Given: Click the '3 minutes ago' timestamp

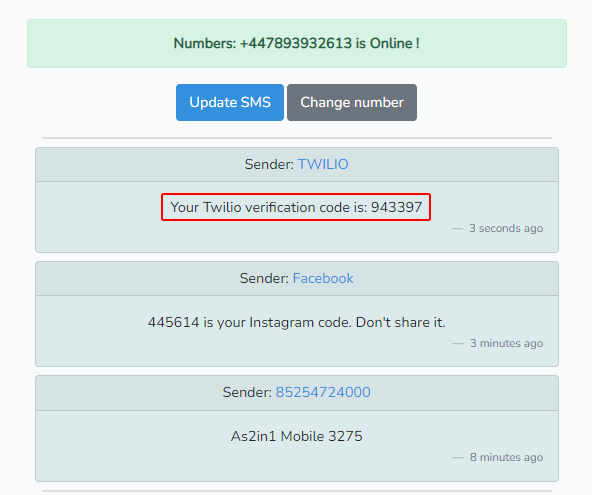Looking at the screenshot, I should point(506,343).
